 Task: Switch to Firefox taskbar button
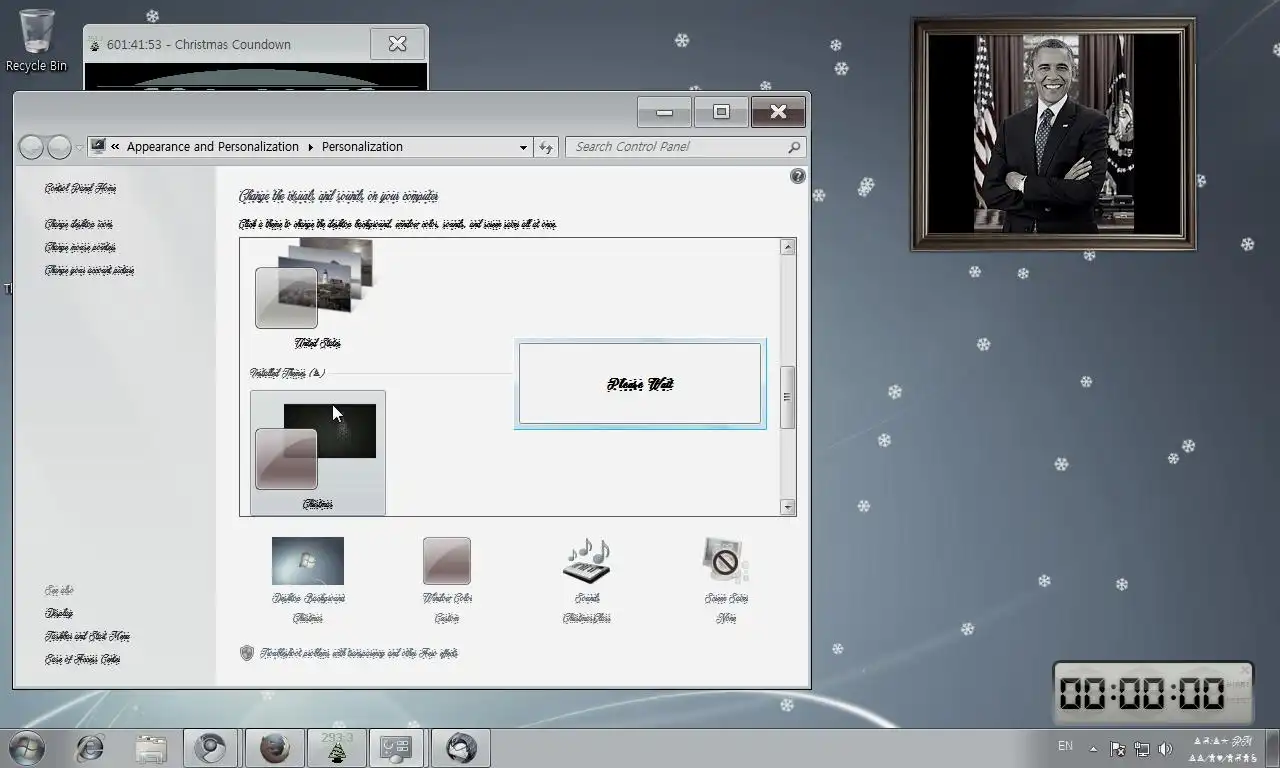(274, 748)
